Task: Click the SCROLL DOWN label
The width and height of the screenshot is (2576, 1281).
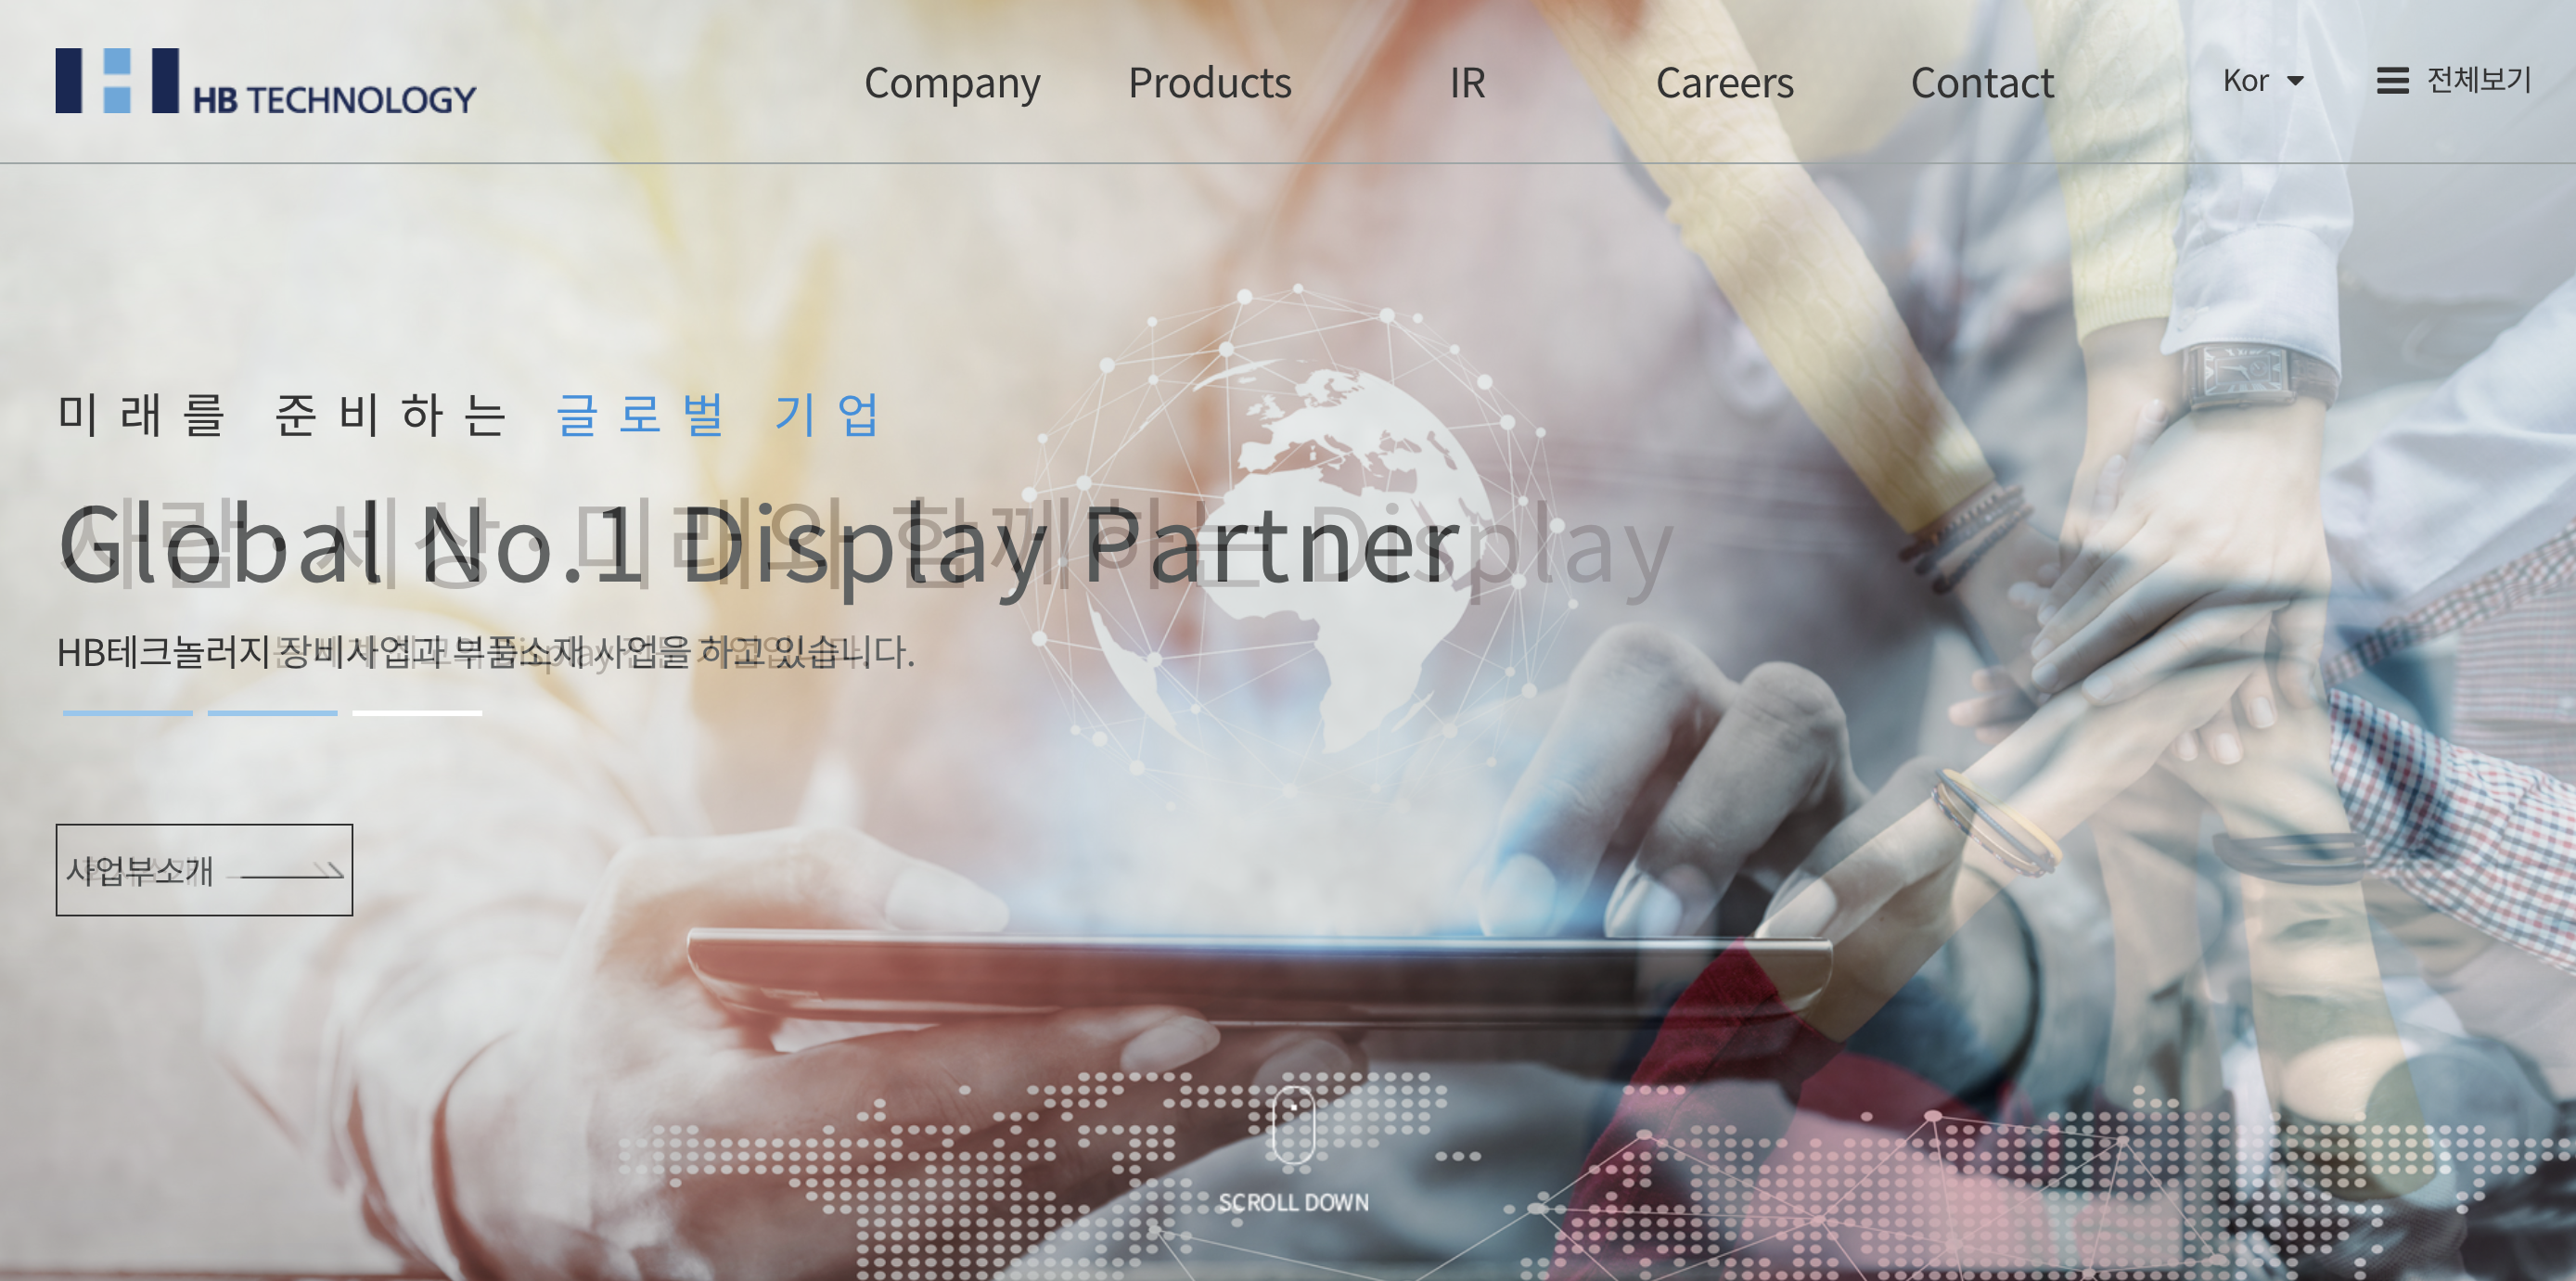Action: (1293, 1202)
